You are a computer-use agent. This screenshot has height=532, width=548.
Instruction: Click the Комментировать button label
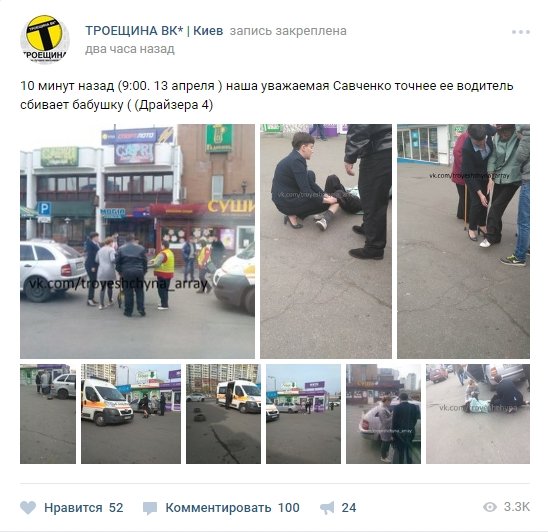[x=218, y=508]
